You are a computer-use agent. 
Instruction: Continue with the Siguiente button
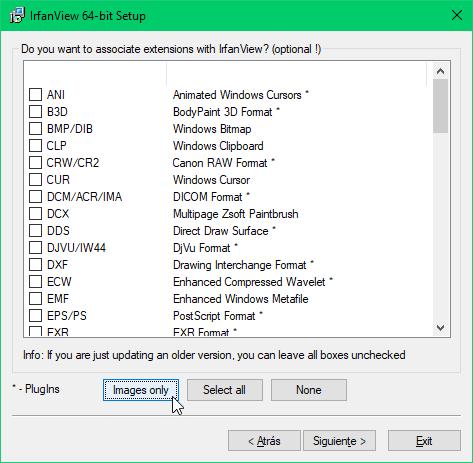tap(339, 441)
